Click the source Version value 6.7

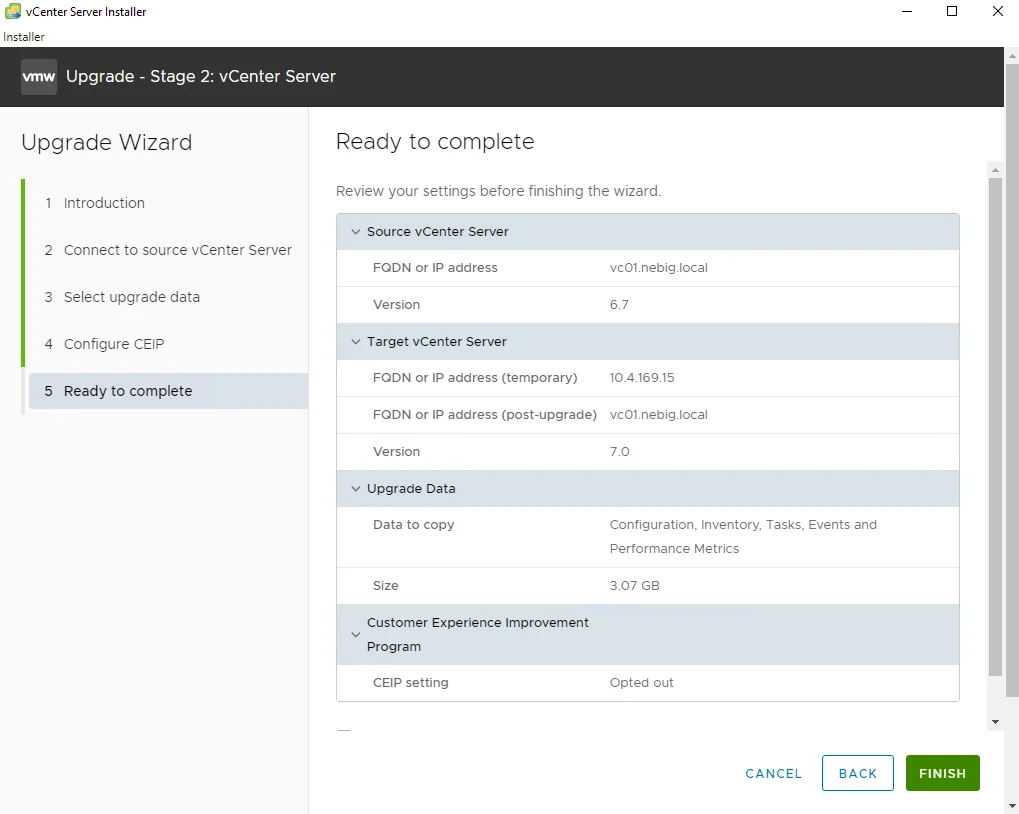click(619, 305)
